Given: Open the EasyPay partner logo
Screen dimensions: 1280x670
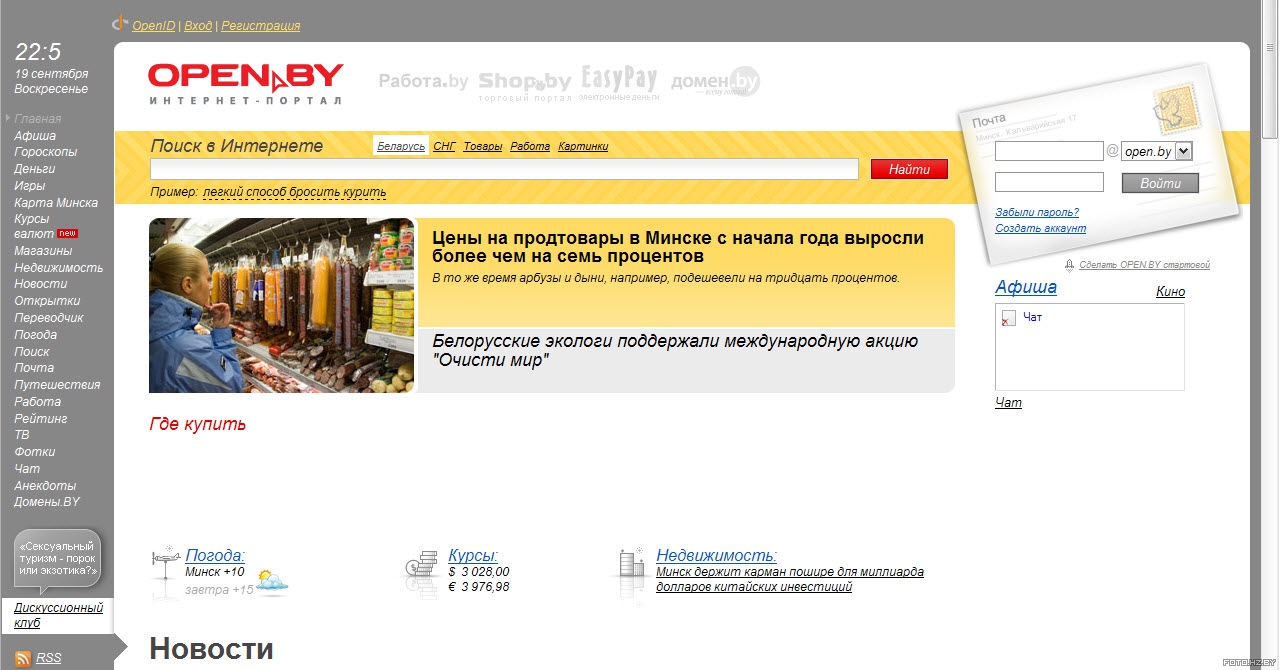Looking at the screenshot, I should [620, 83].
